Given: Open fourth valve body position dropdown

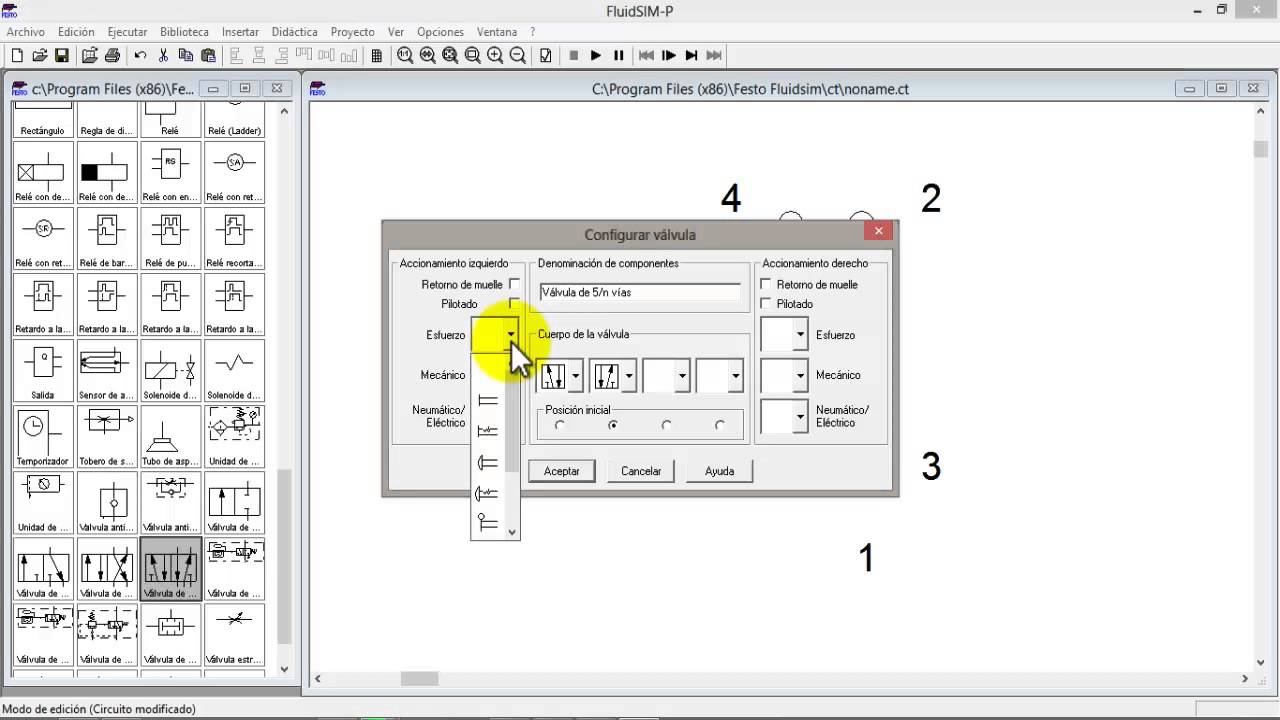Looking at the screenshot, I should 736,376.
